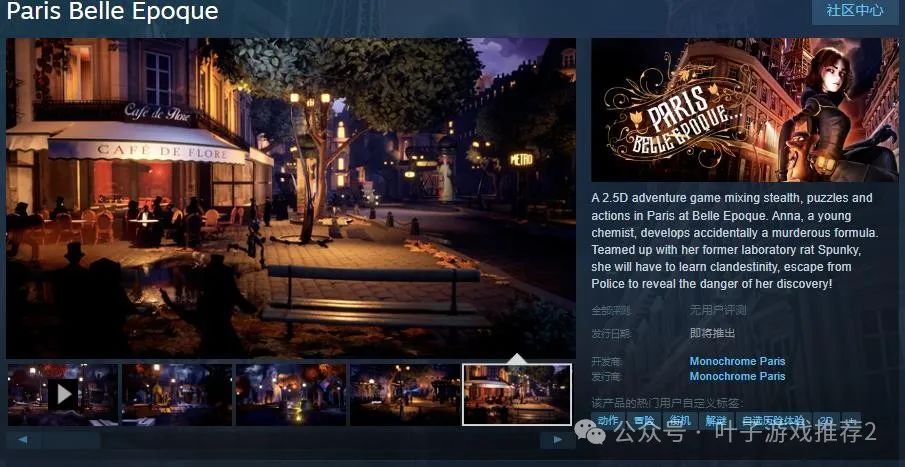Screen dimensions: 905x467
Task: Click the 该产品的热门用户自定义标签 label
Action: coord(668,402)
